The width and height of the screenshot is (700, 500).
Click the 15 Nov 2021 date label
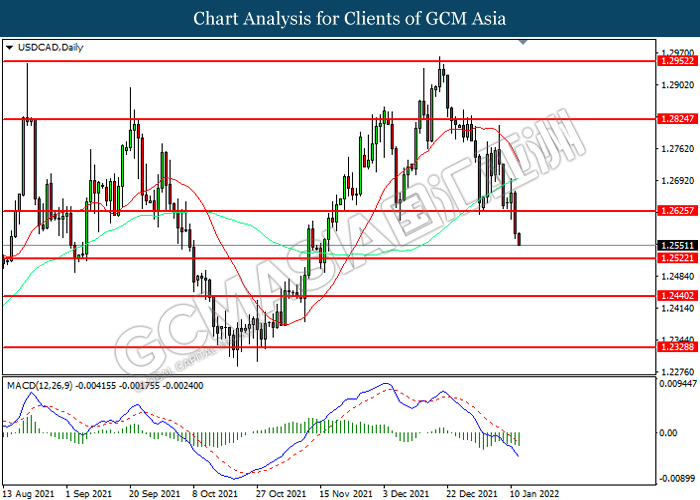346,494
